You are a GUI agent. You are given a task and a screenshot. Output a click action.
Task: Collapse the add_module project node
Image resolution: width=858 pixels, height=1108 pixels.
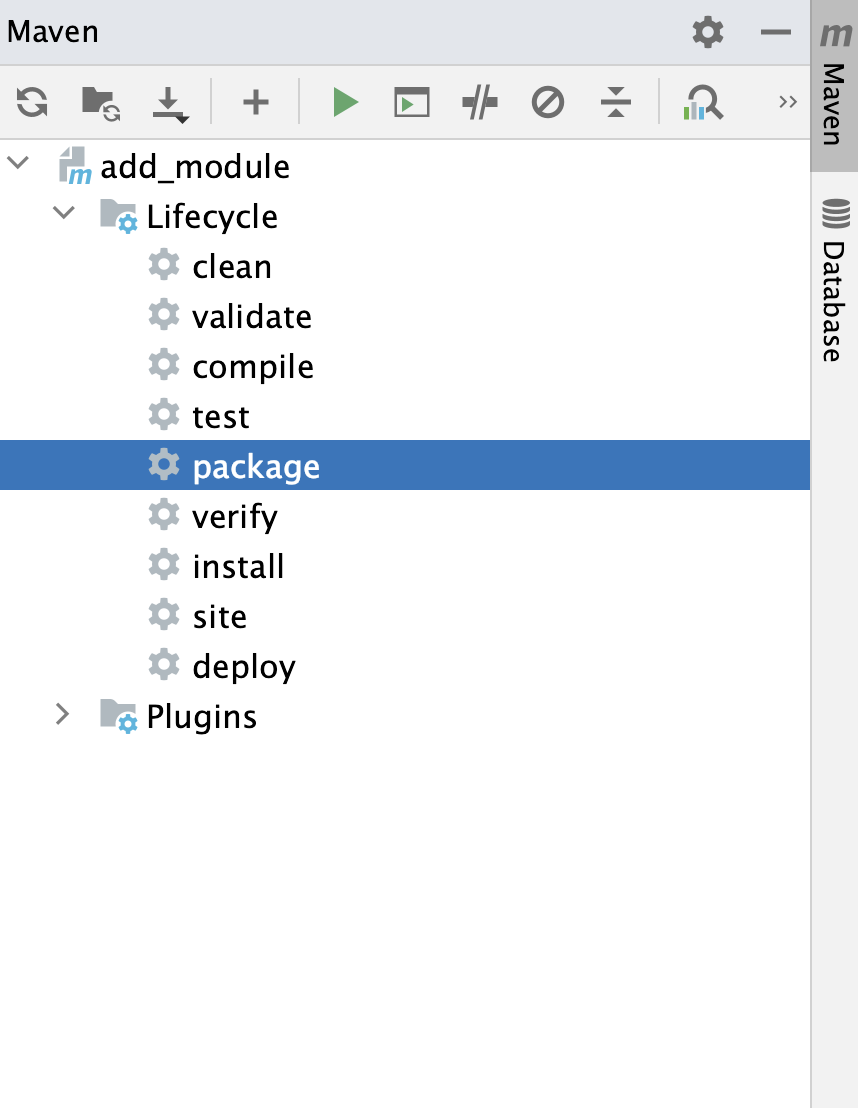click(18, 163)
